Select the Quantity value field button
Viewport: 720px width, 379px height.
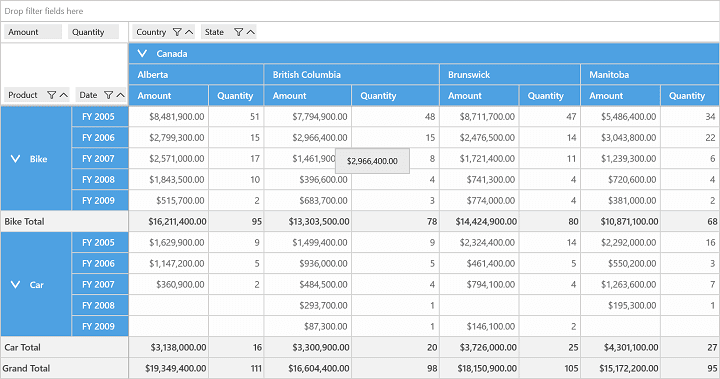(x=94, y=32)
